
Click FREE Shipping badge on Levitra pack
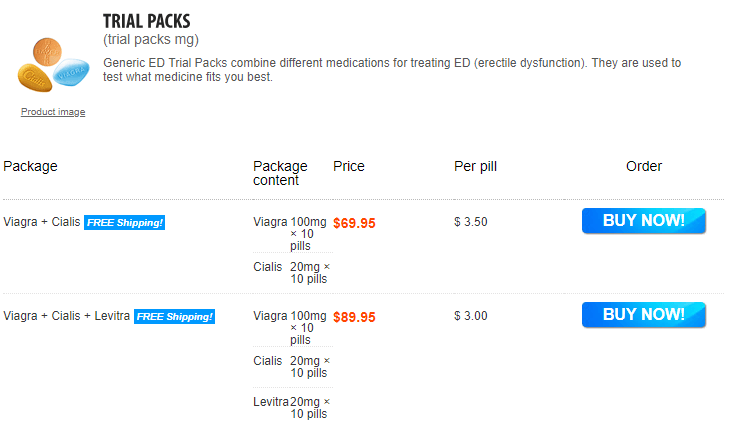coord(174,316)
